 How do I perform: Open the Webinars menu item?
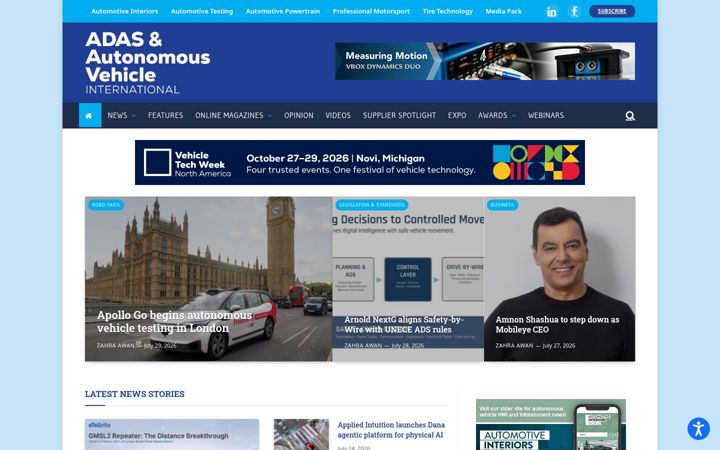point(546,115)
